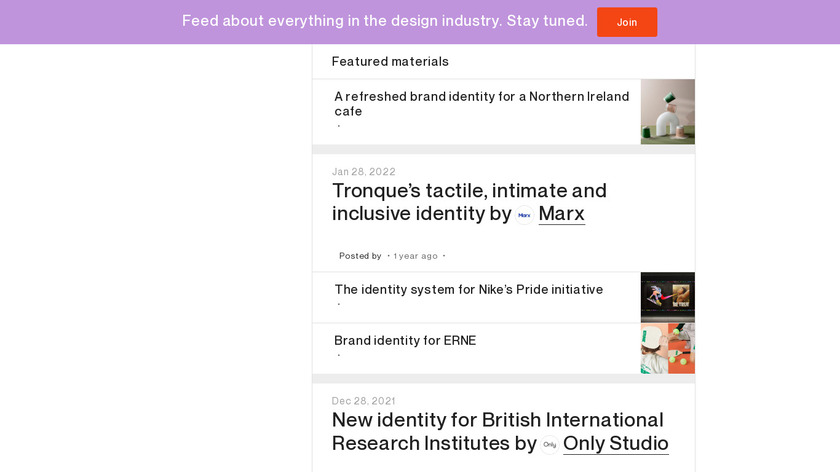Open the Brand identity for ERNE article
The width and height of the screenshot is (840, 472).
(x=405, y=341)
